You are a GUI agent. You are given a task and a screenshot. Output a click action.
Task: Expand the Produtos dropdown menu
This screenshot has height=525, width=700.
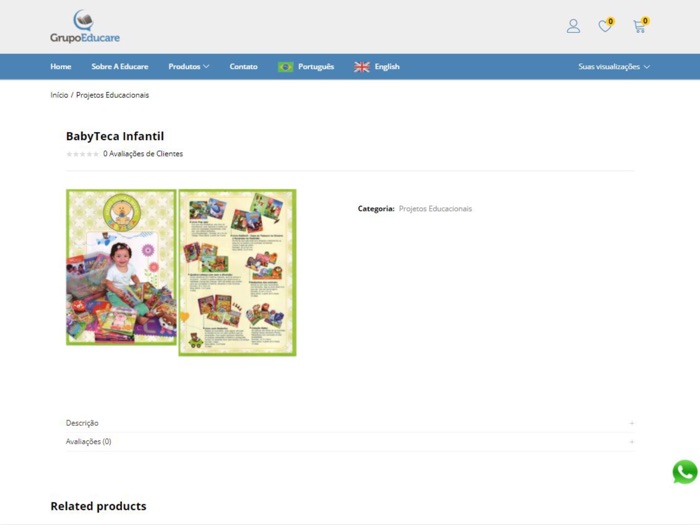pos(188,67)
